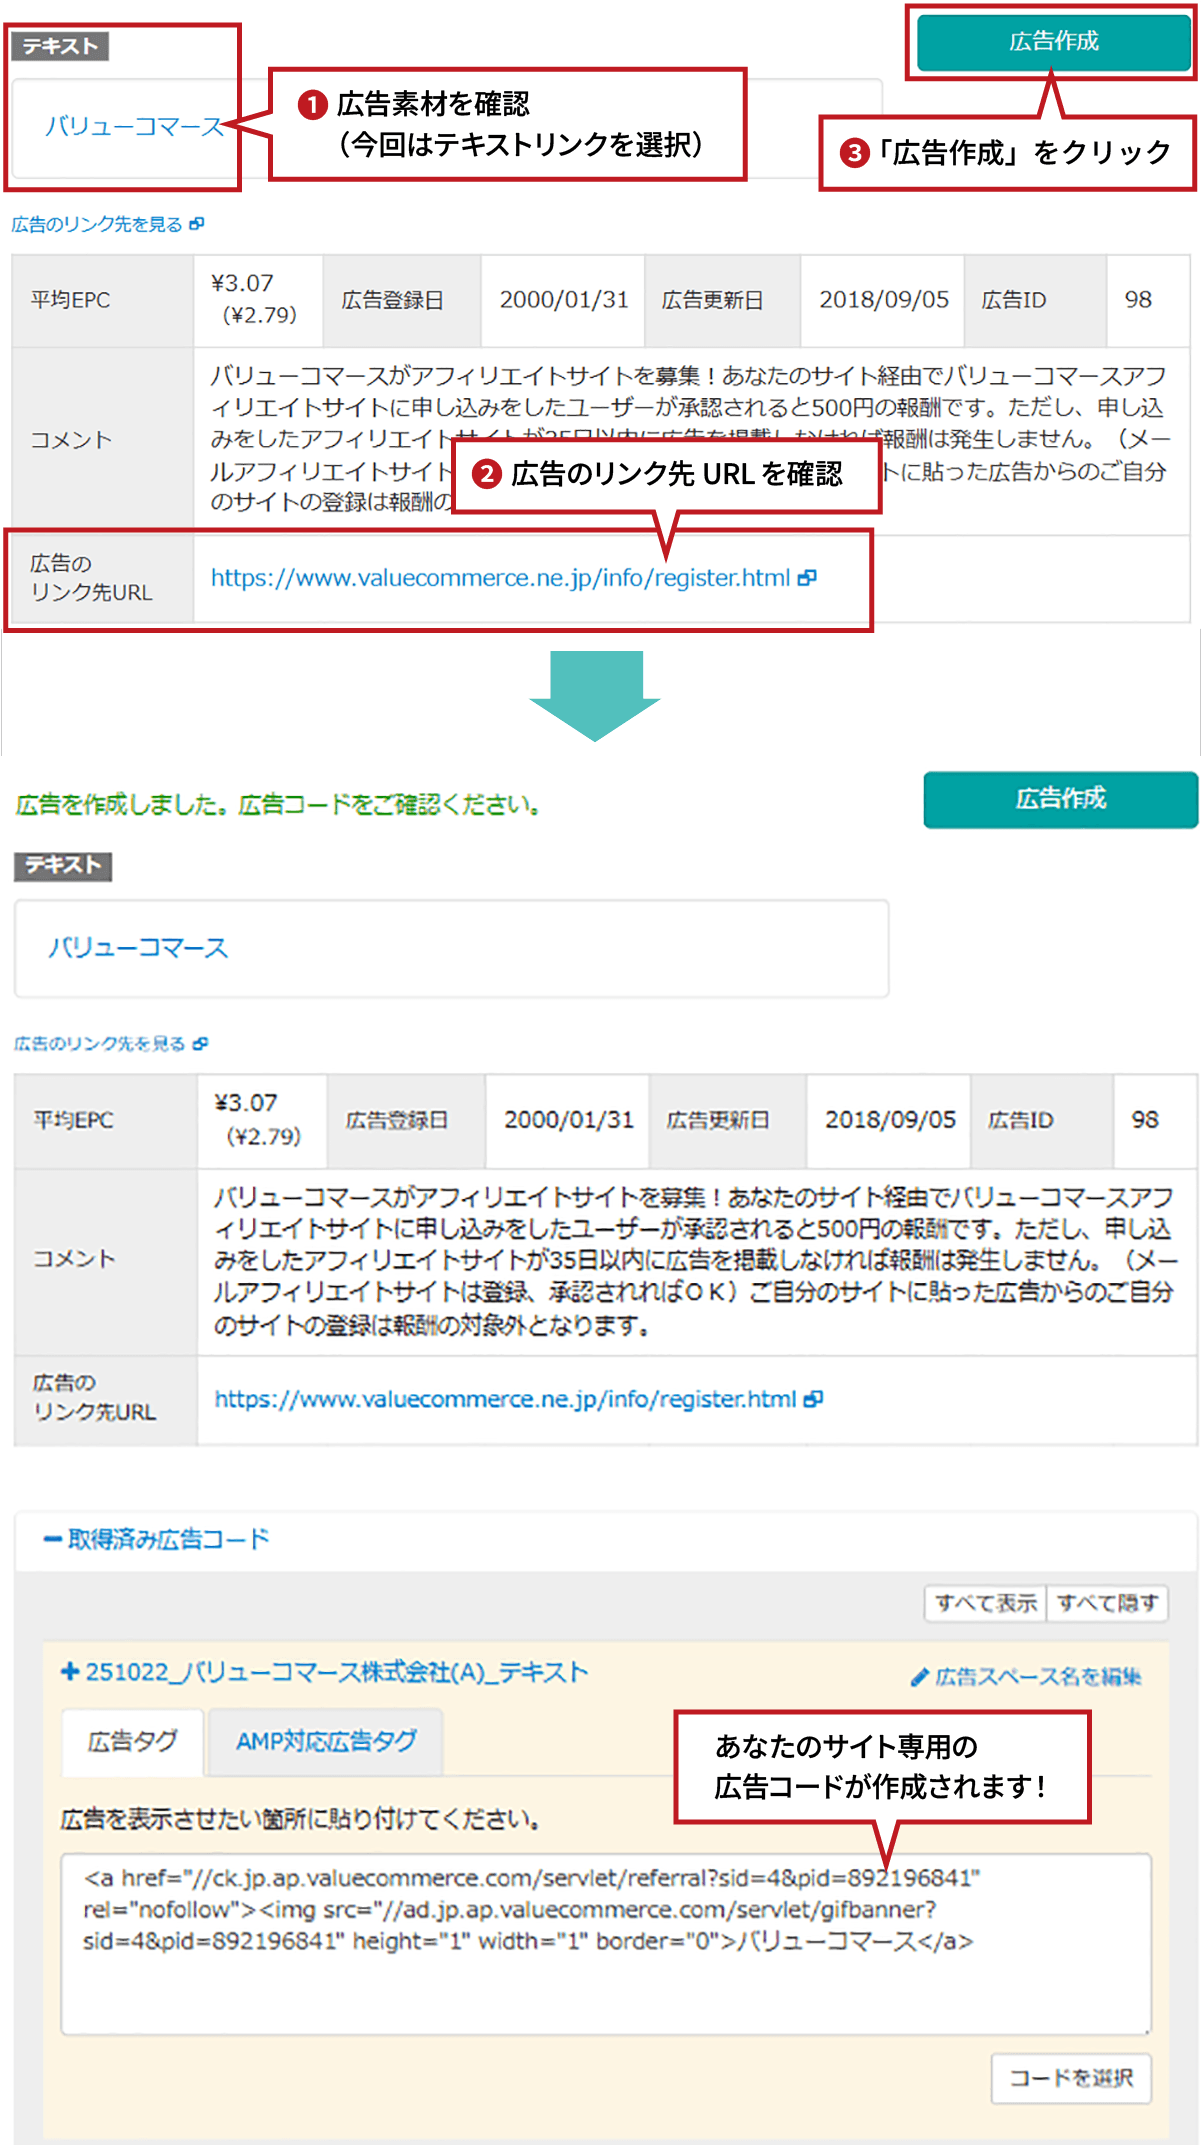
Task: Click the external-link icon beside the first 広告のリンク先を見る
Action: tap(197, 224)
